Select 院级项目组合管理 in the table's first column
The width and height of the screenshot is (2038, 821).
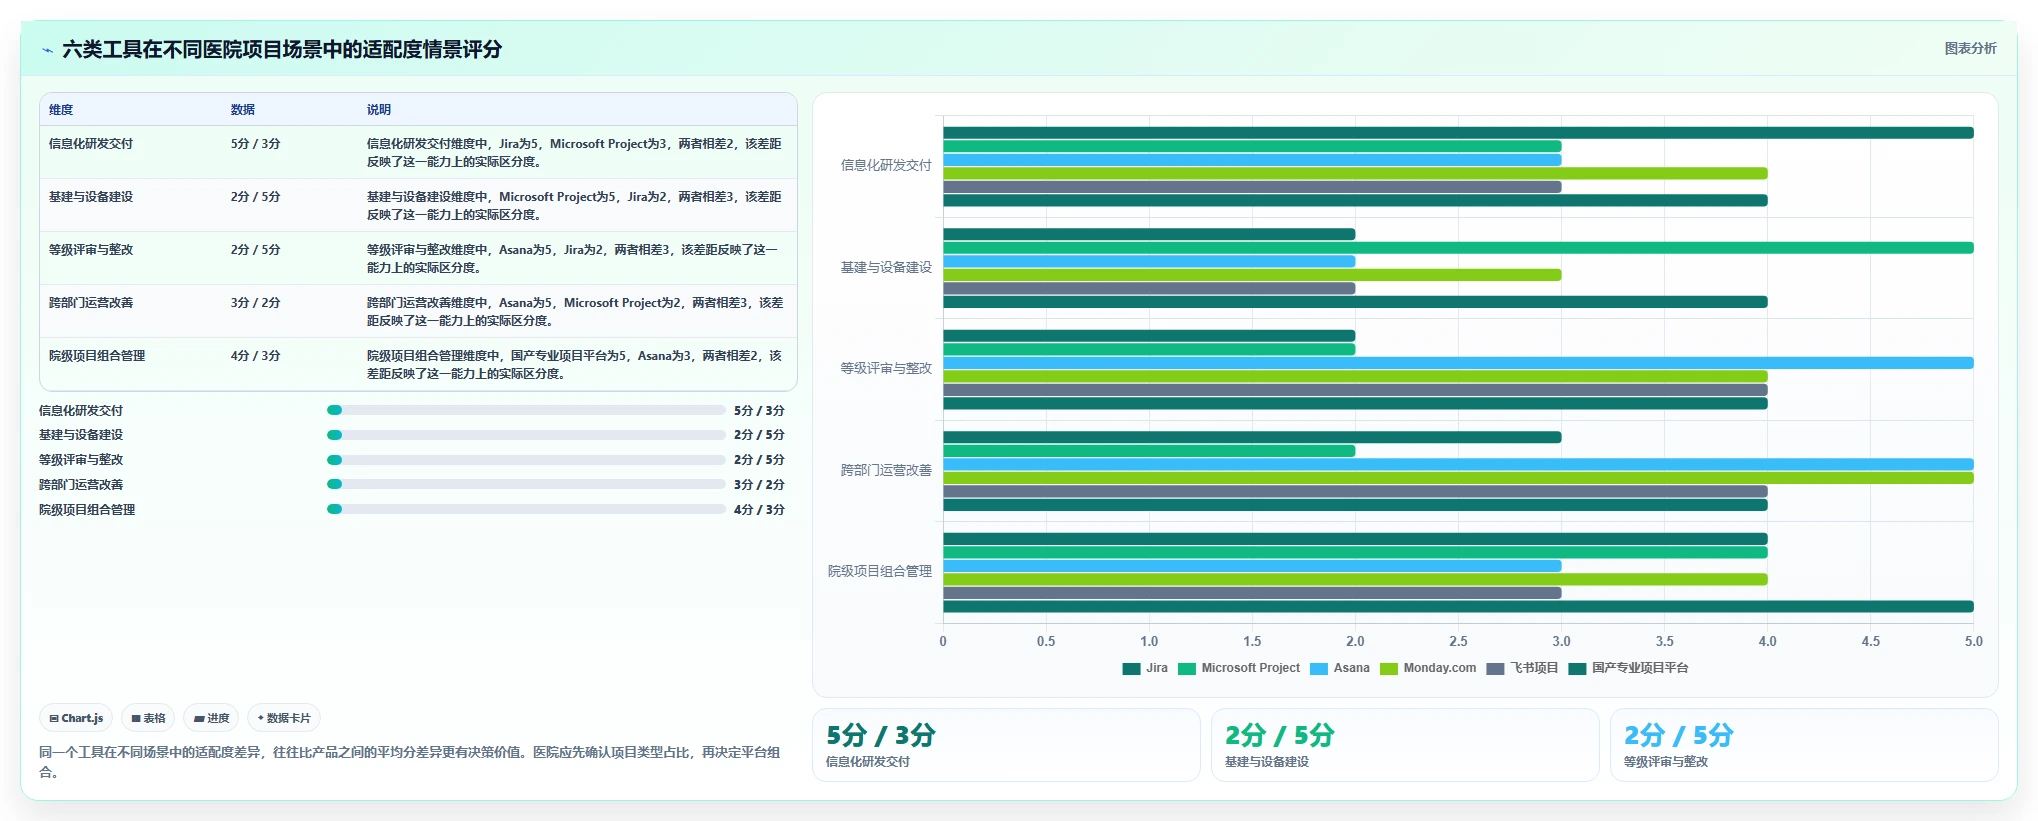point(97,356)
